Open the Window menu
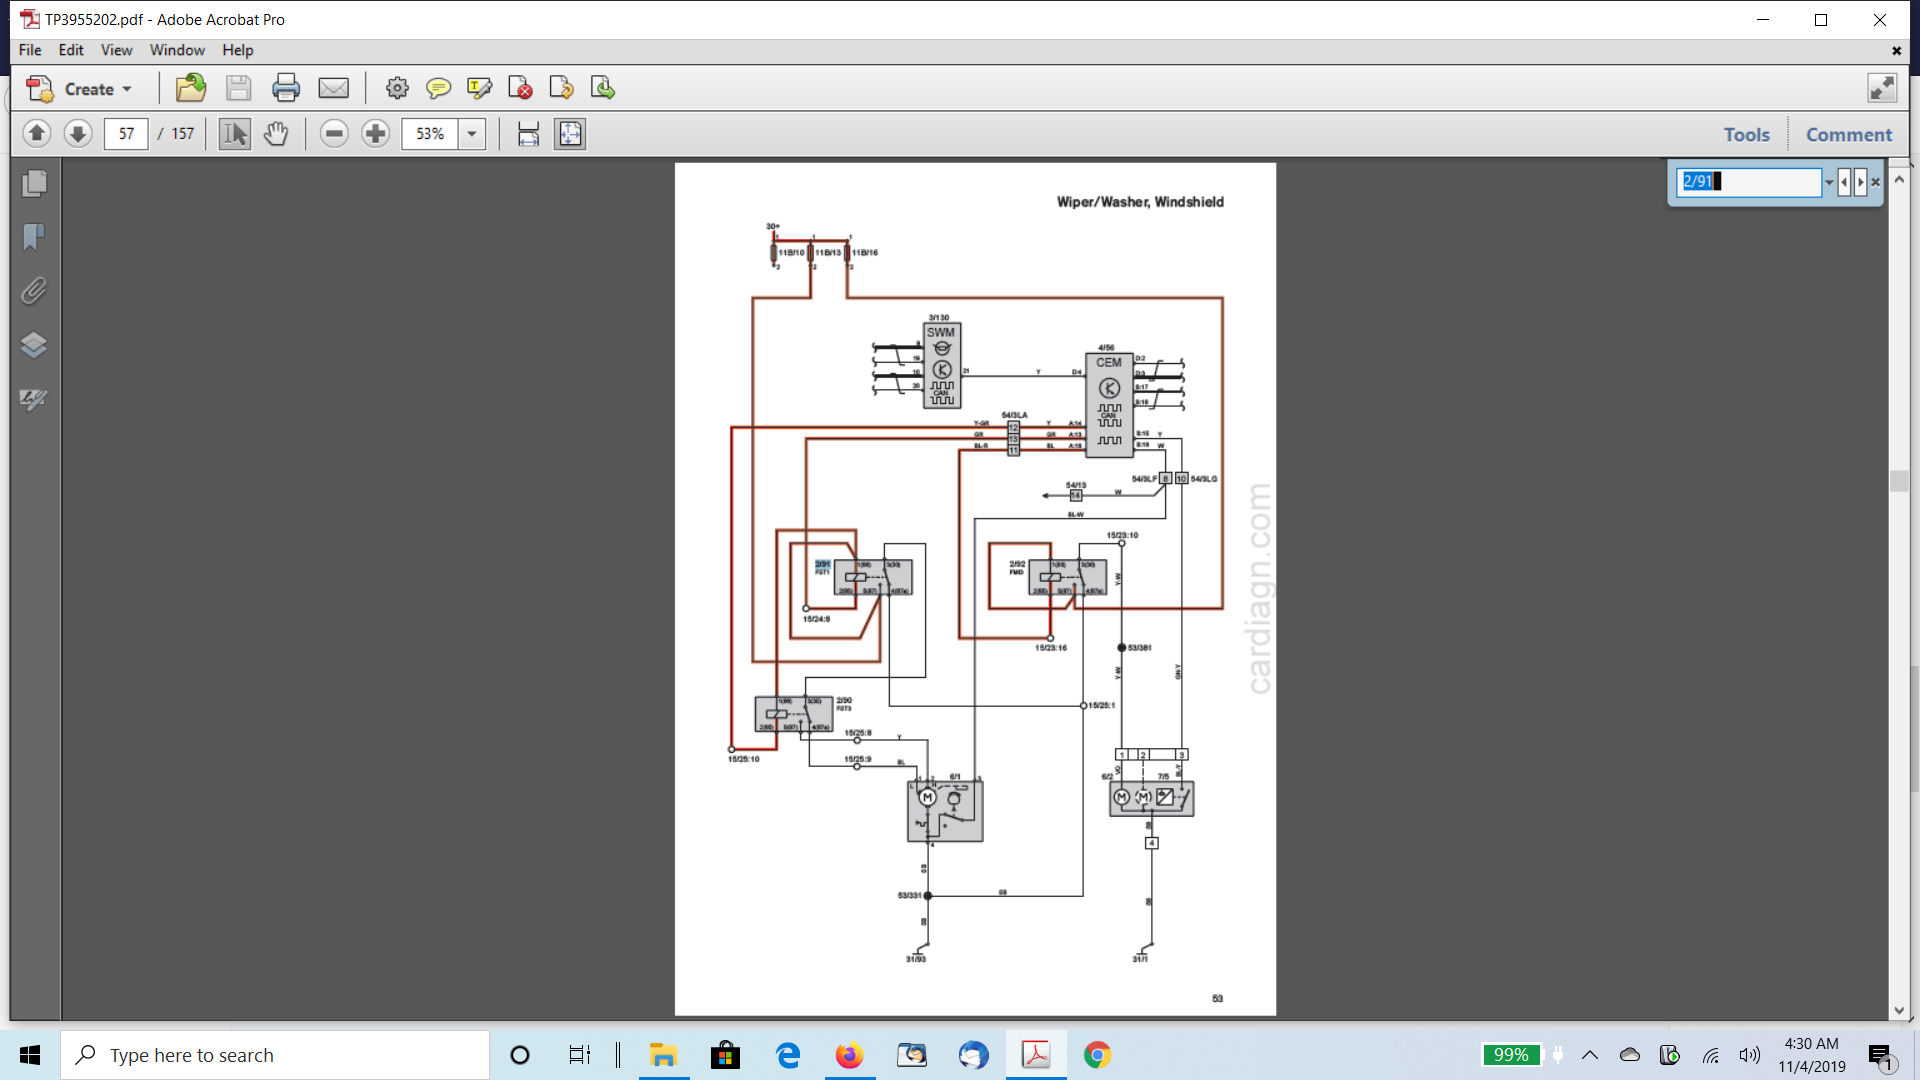The height and width of the screenshot is (1080, 1920). point(177,50)
